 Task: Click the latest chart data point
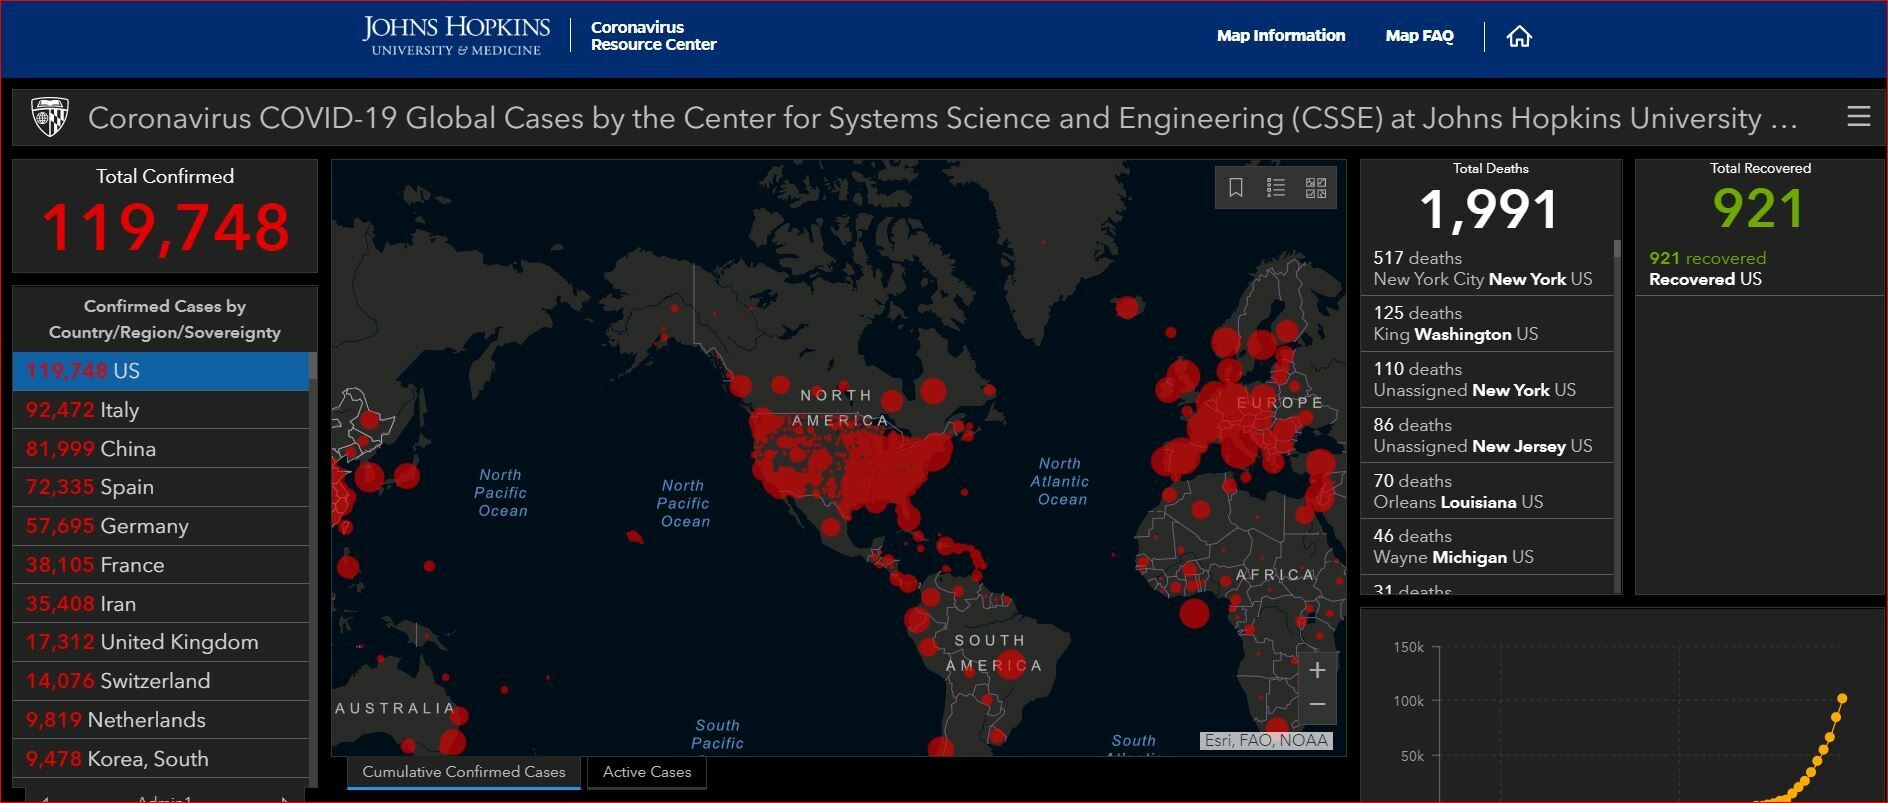(x=1842, y=699)
